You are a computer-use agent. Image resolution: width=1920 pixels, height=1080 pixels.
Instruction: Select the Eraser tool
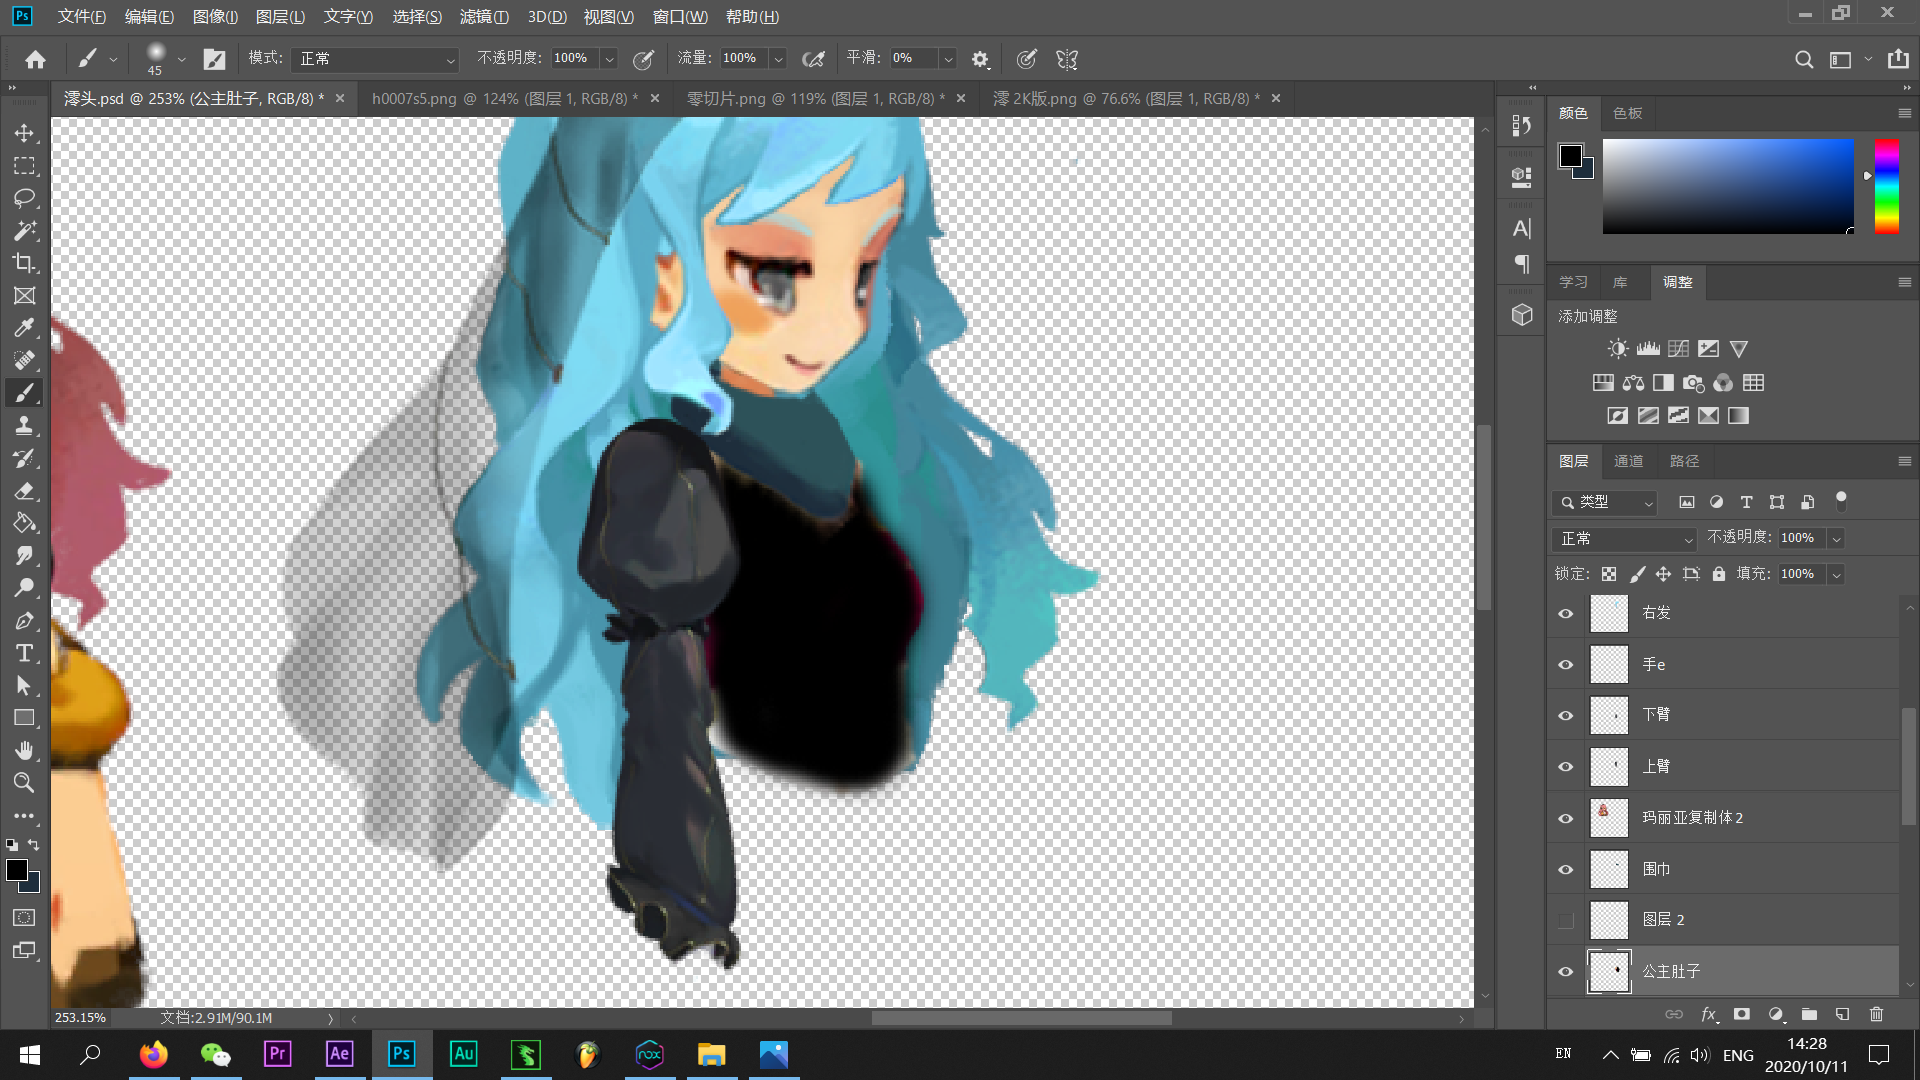[24, 491]
